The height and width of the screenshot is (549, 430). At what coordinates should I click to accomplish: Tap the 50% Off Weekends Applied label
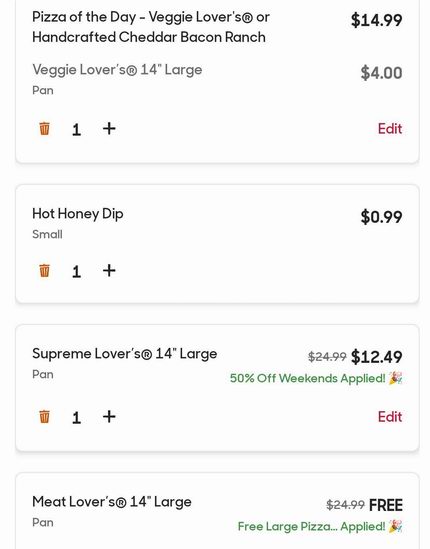point(316,378)
